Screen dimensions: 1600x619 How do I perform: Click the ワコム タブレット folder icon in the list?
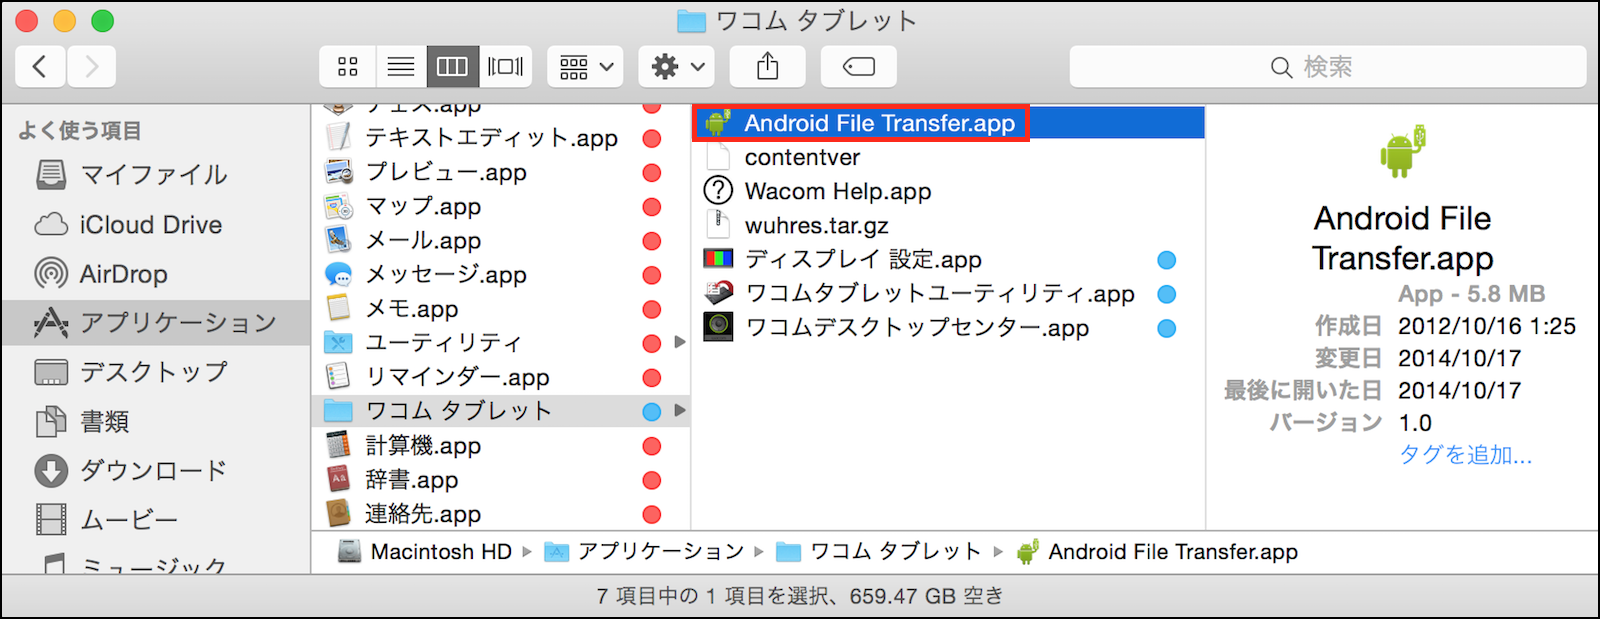tap(339, 411)
